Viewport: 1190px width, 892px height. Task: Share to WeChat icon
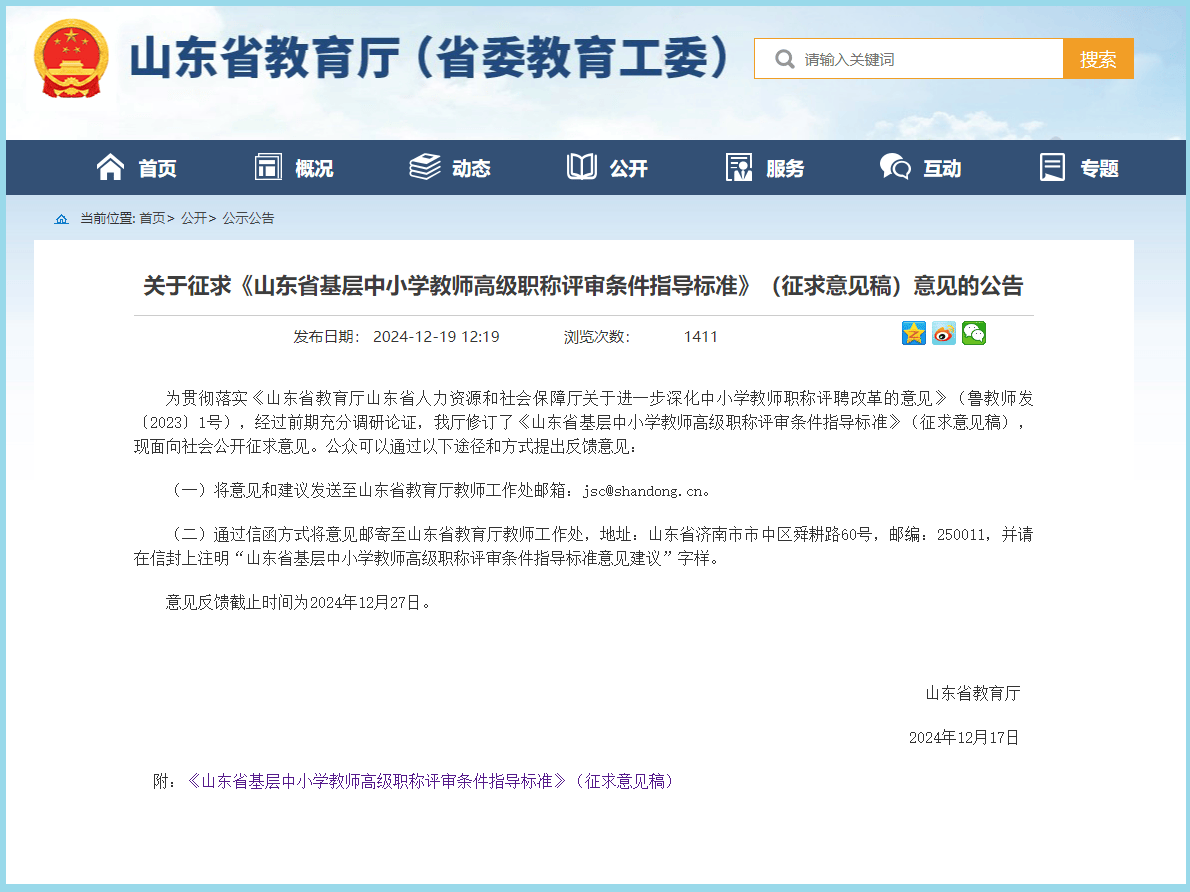[974, 333]
